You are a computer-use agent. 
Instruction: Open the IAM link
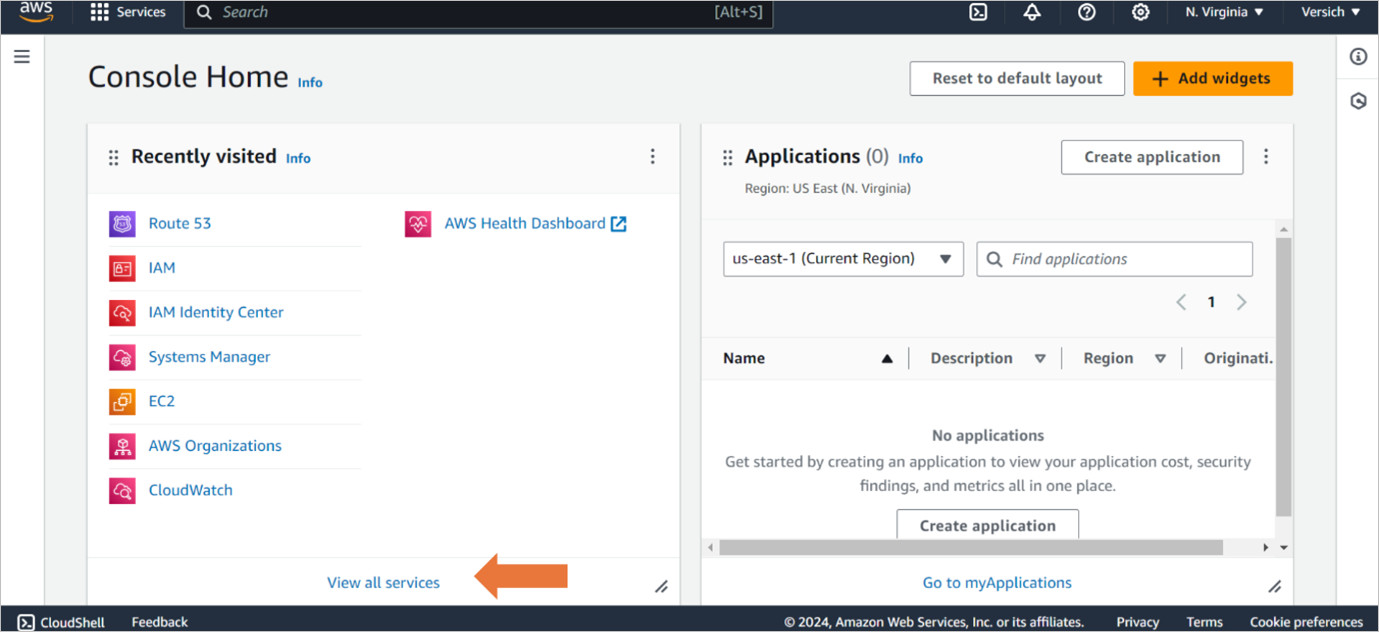tap(162, 268)
